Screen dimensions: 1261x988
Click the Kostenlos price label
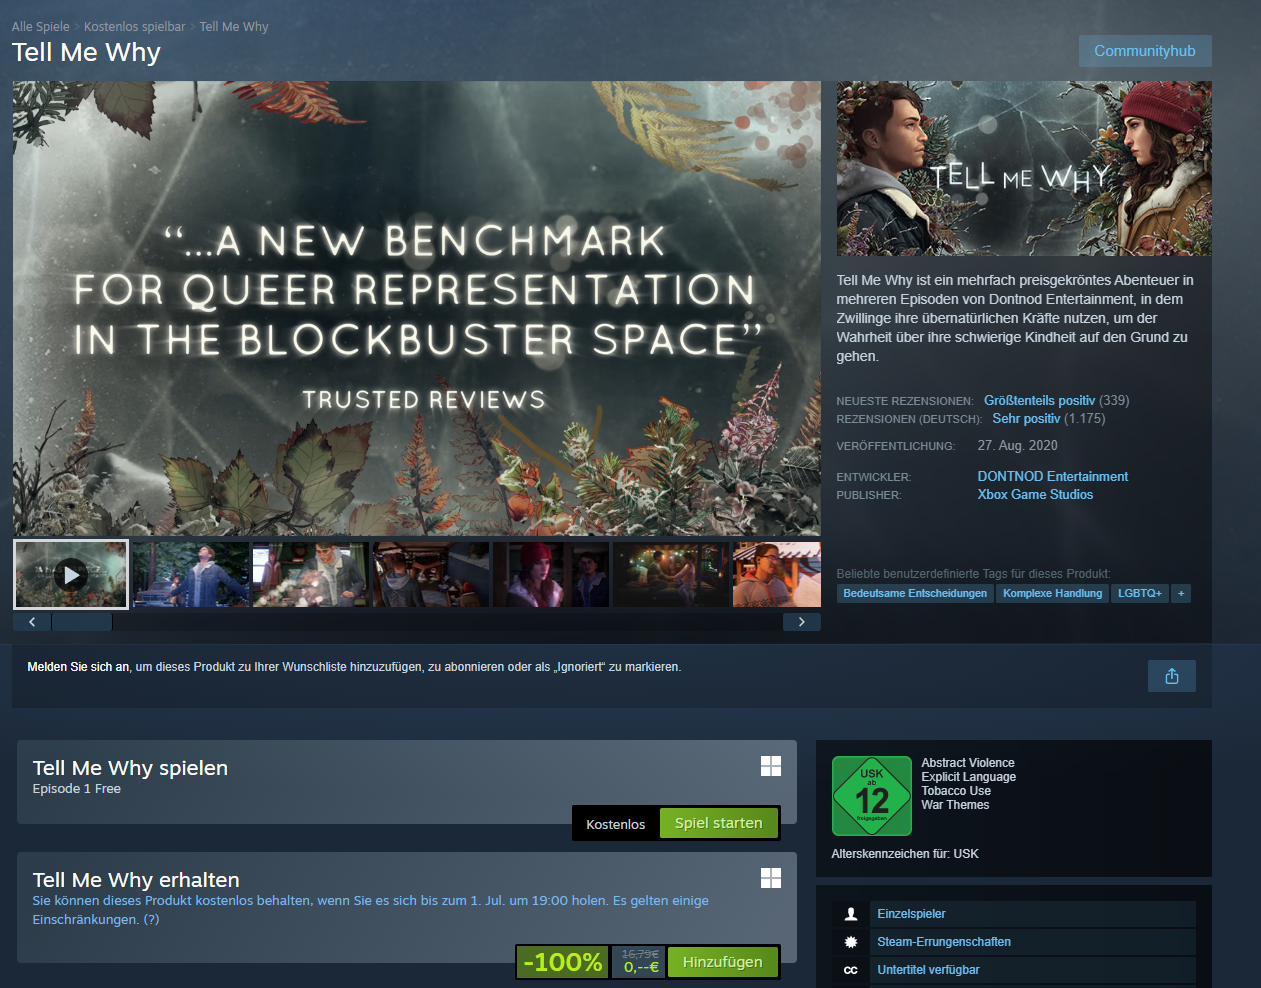pos(616,824)
